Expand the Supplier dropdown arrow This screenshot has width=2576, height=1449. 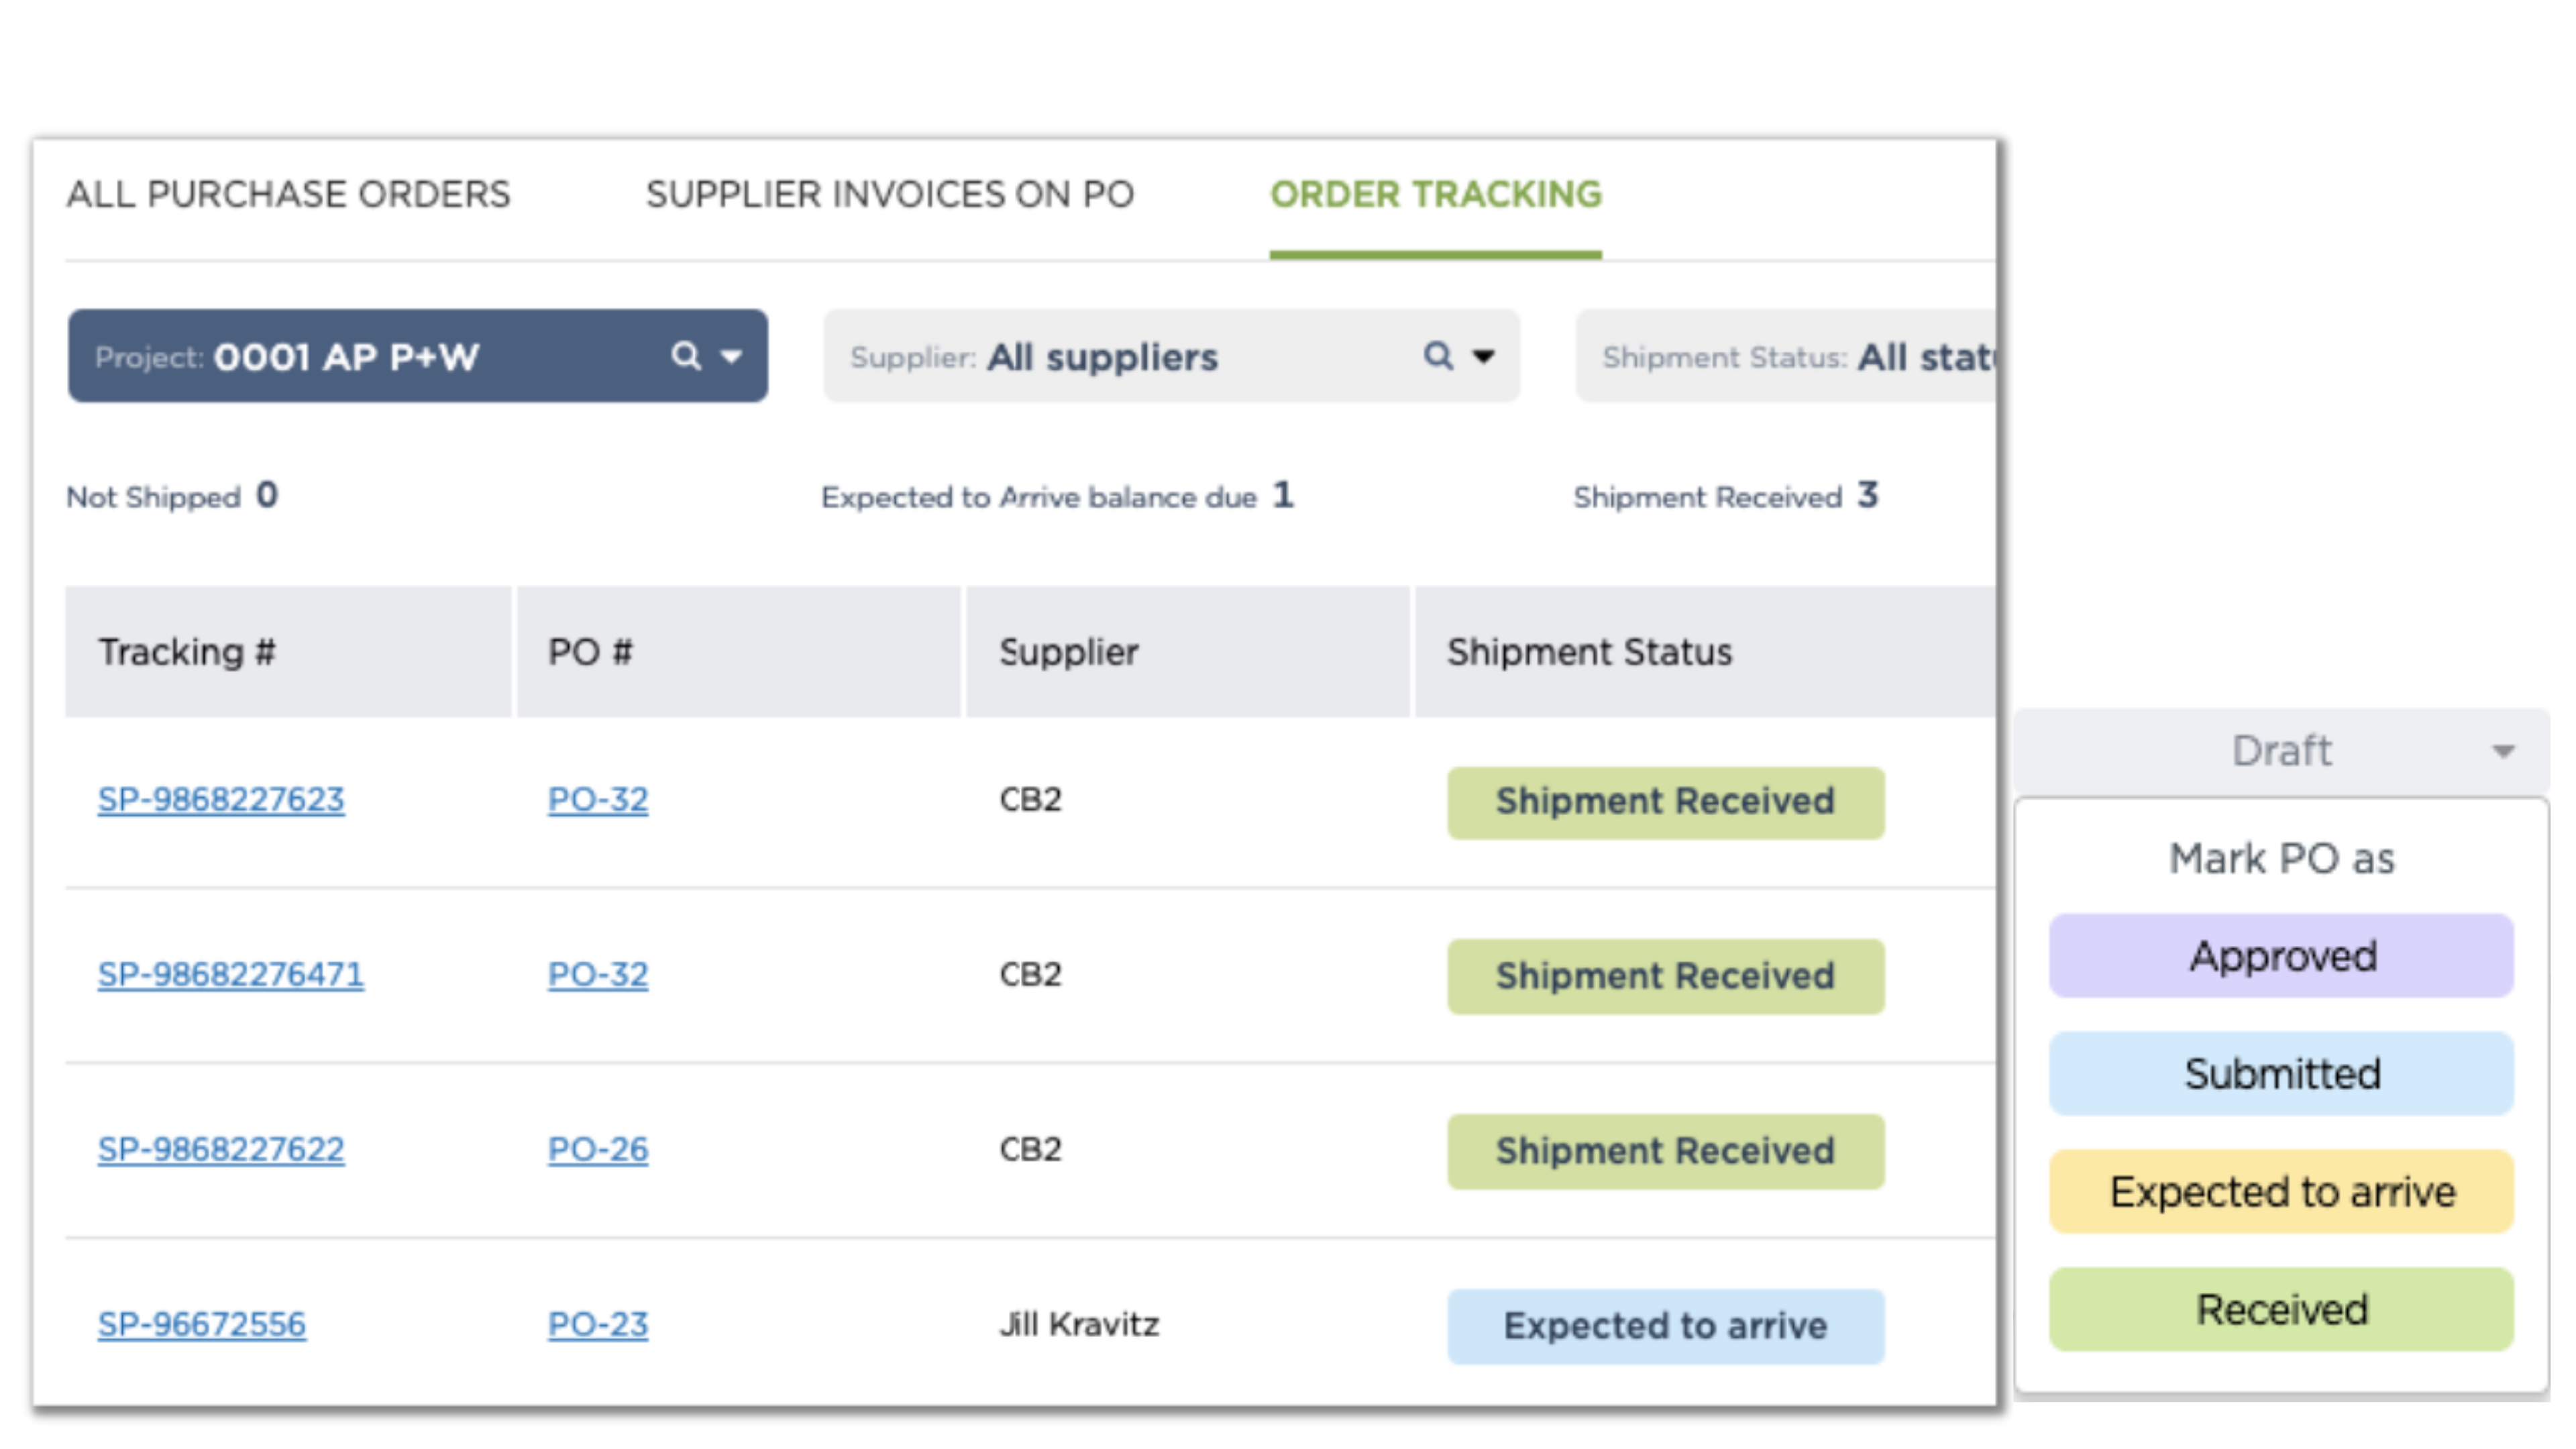tap(1484, 357)
